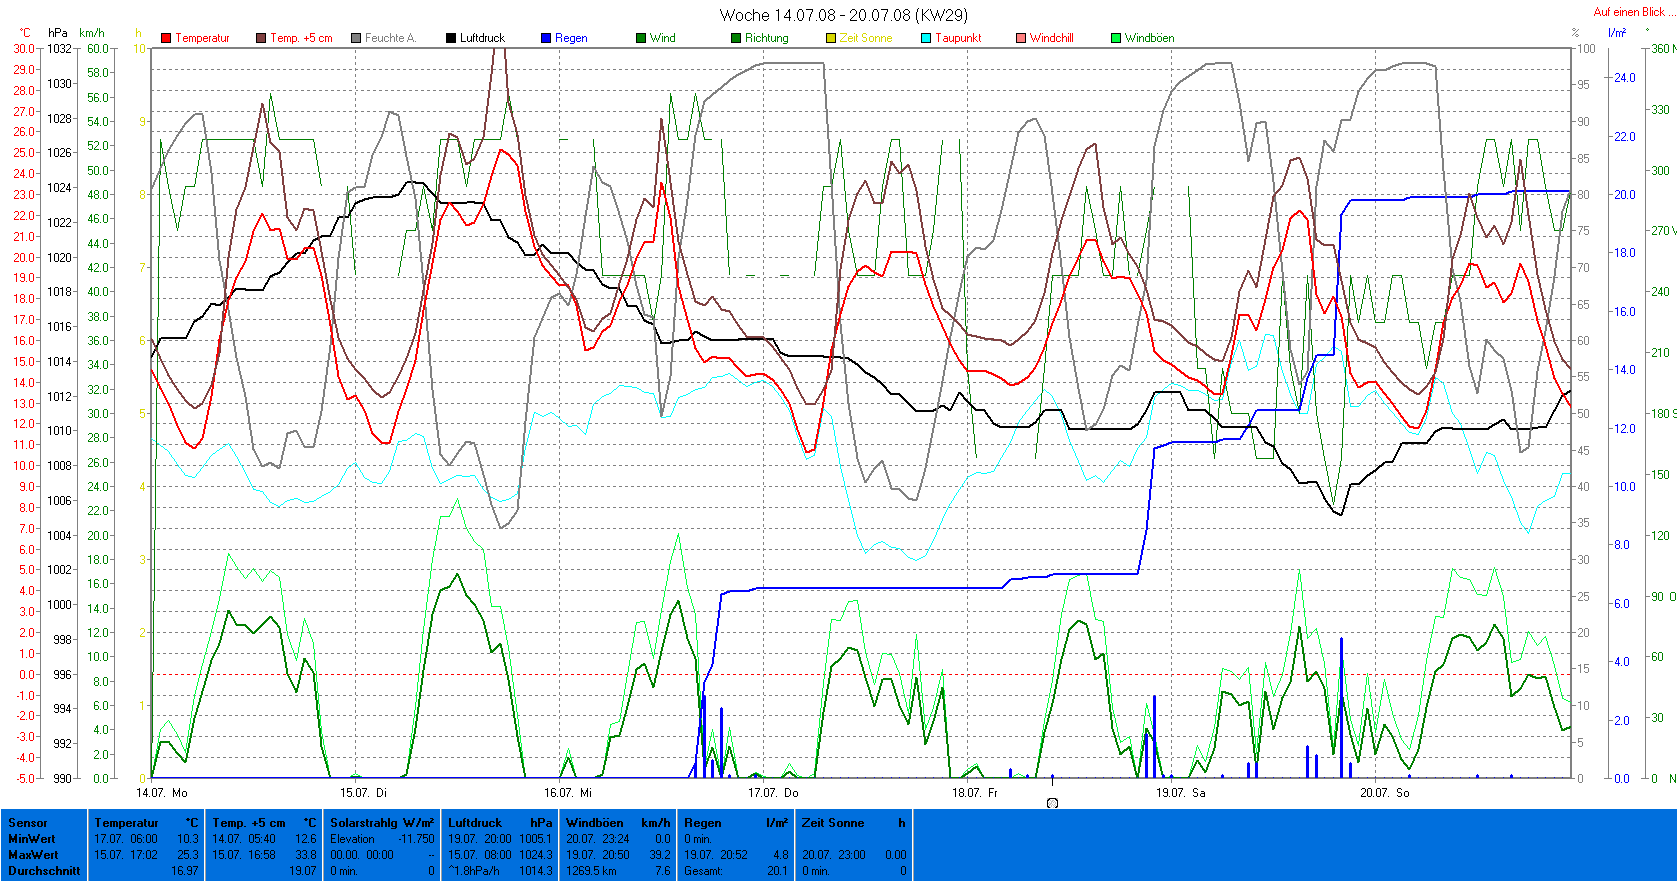This screenshot has height=881, width=1677.
Task: Click the green Windböen legend swatch
Action: 1116,38
